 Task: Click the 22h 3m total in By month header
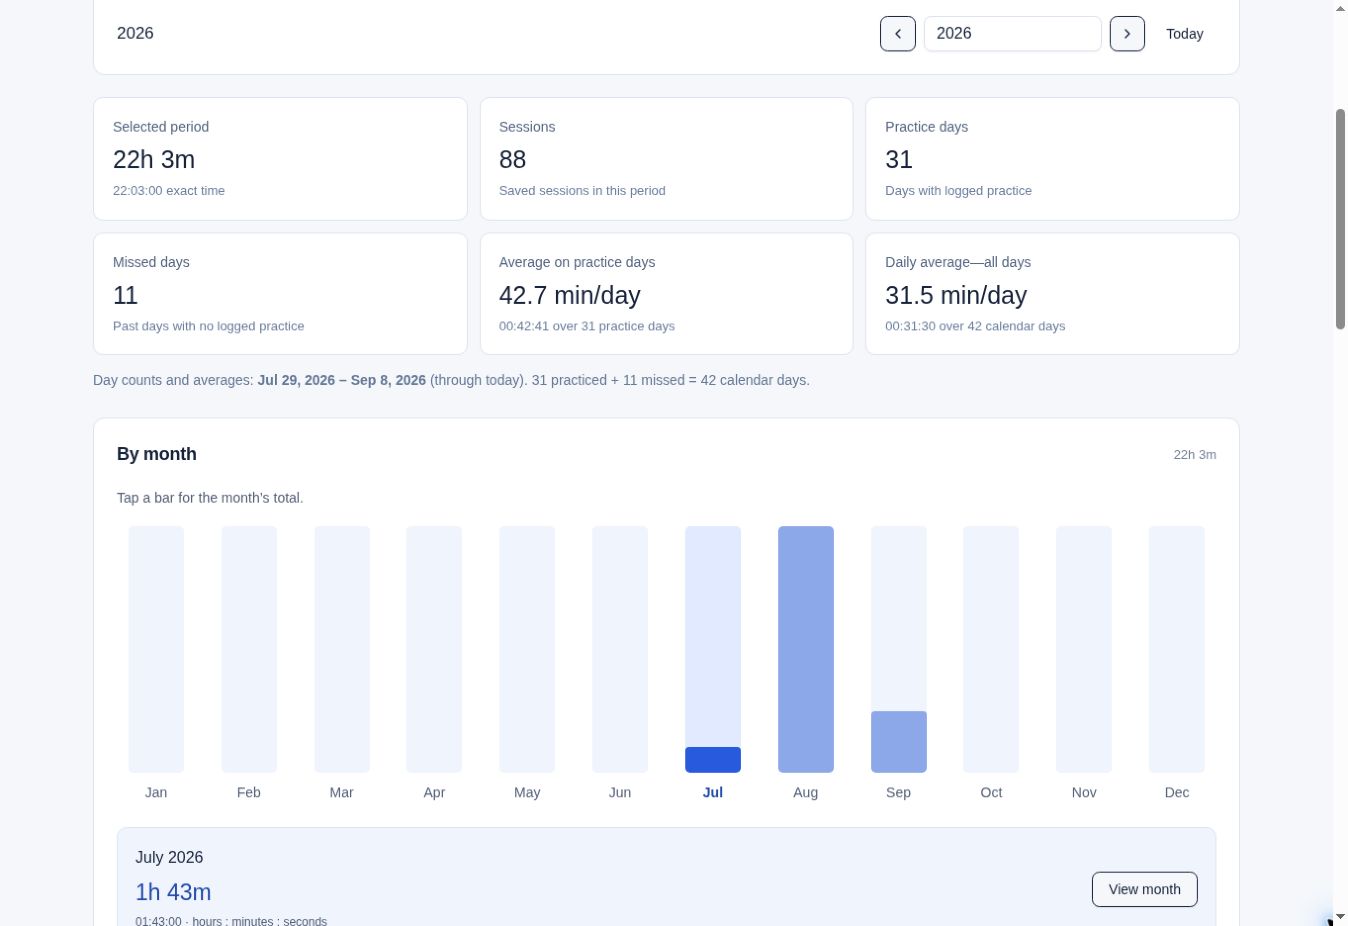[1195, 454]
